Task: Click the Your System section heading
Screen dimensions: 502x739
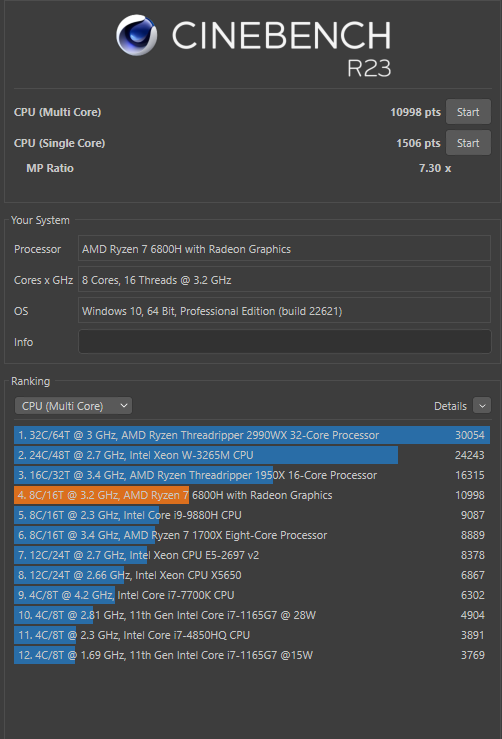Action: point(40,221)
